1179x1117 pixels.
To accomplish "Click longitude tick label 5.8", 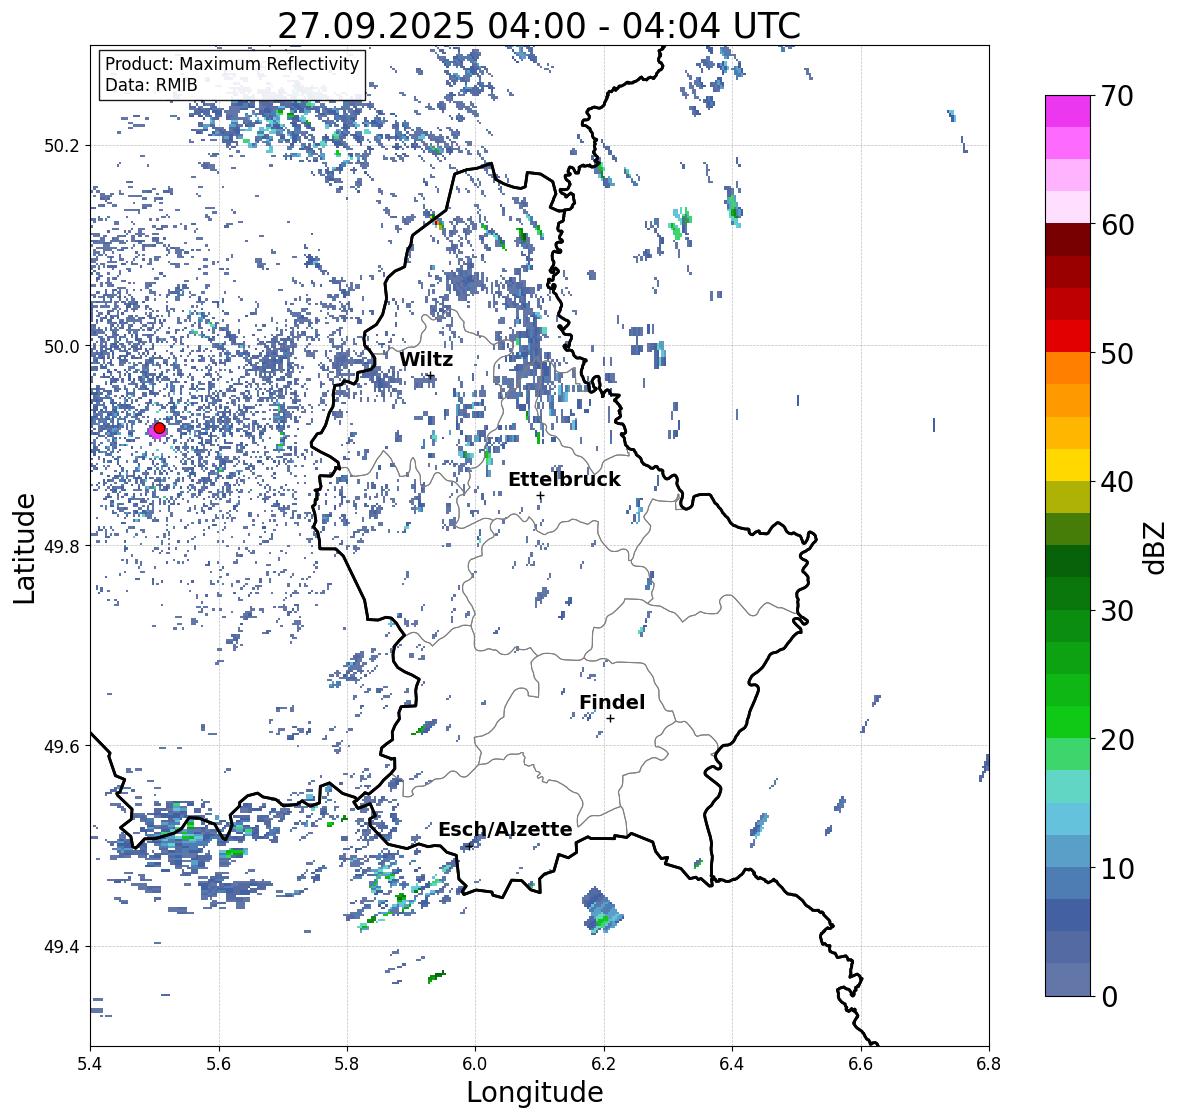I will 347,1064.
